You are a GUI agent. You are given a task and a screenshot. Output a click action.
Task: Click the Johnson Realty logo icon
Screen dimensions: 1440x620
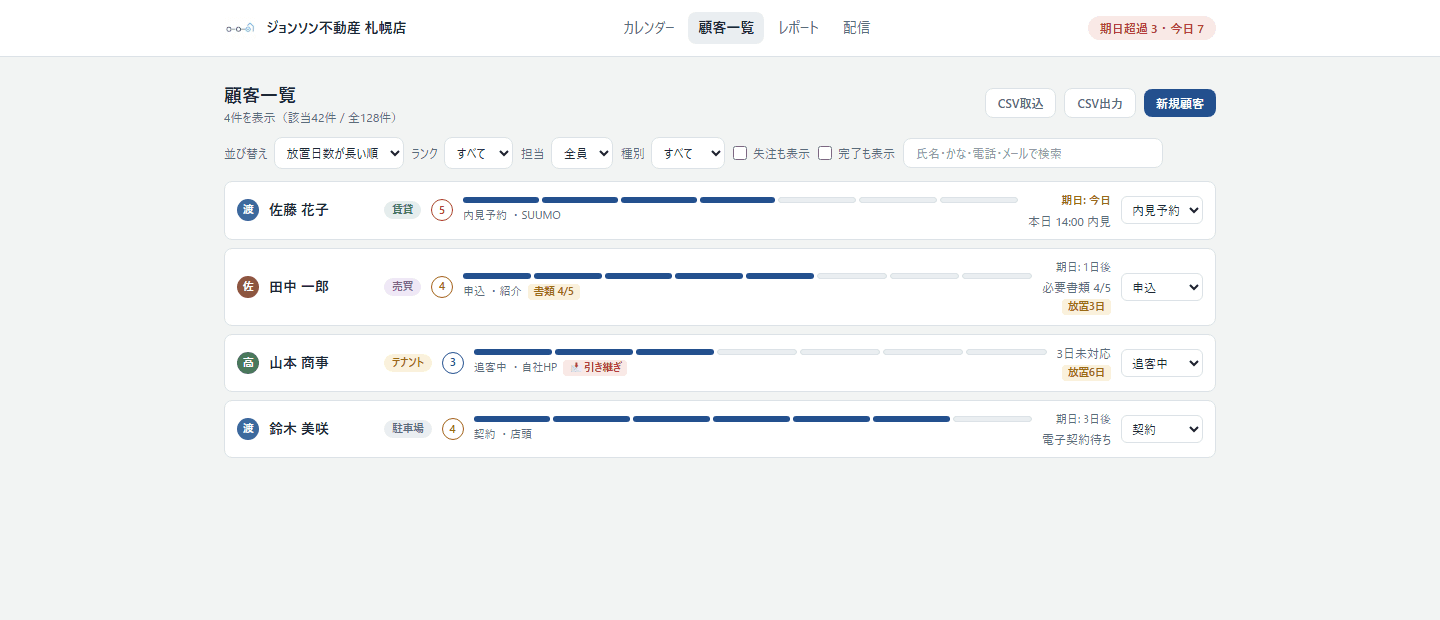[240, 28]
